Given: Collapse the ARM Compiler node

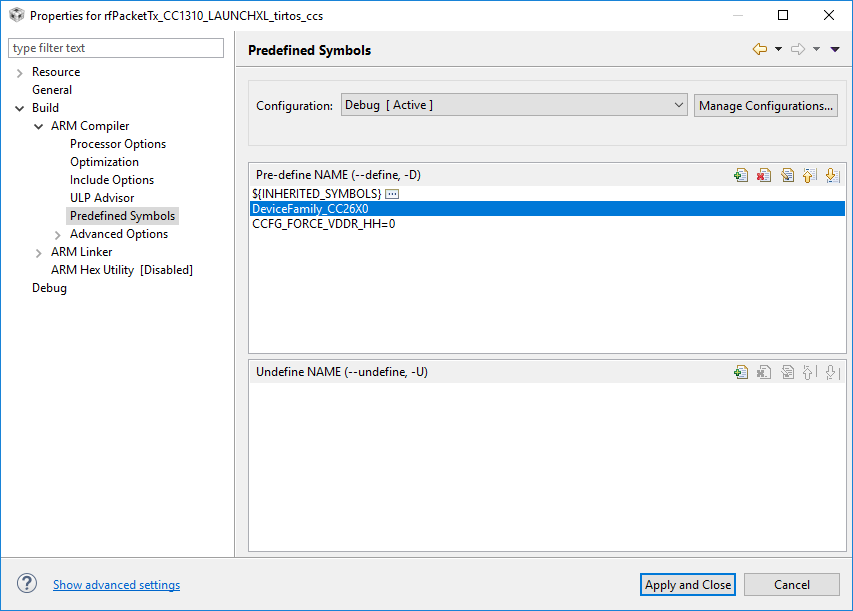Looking at the screenshot, I should (x=39, y=126).
